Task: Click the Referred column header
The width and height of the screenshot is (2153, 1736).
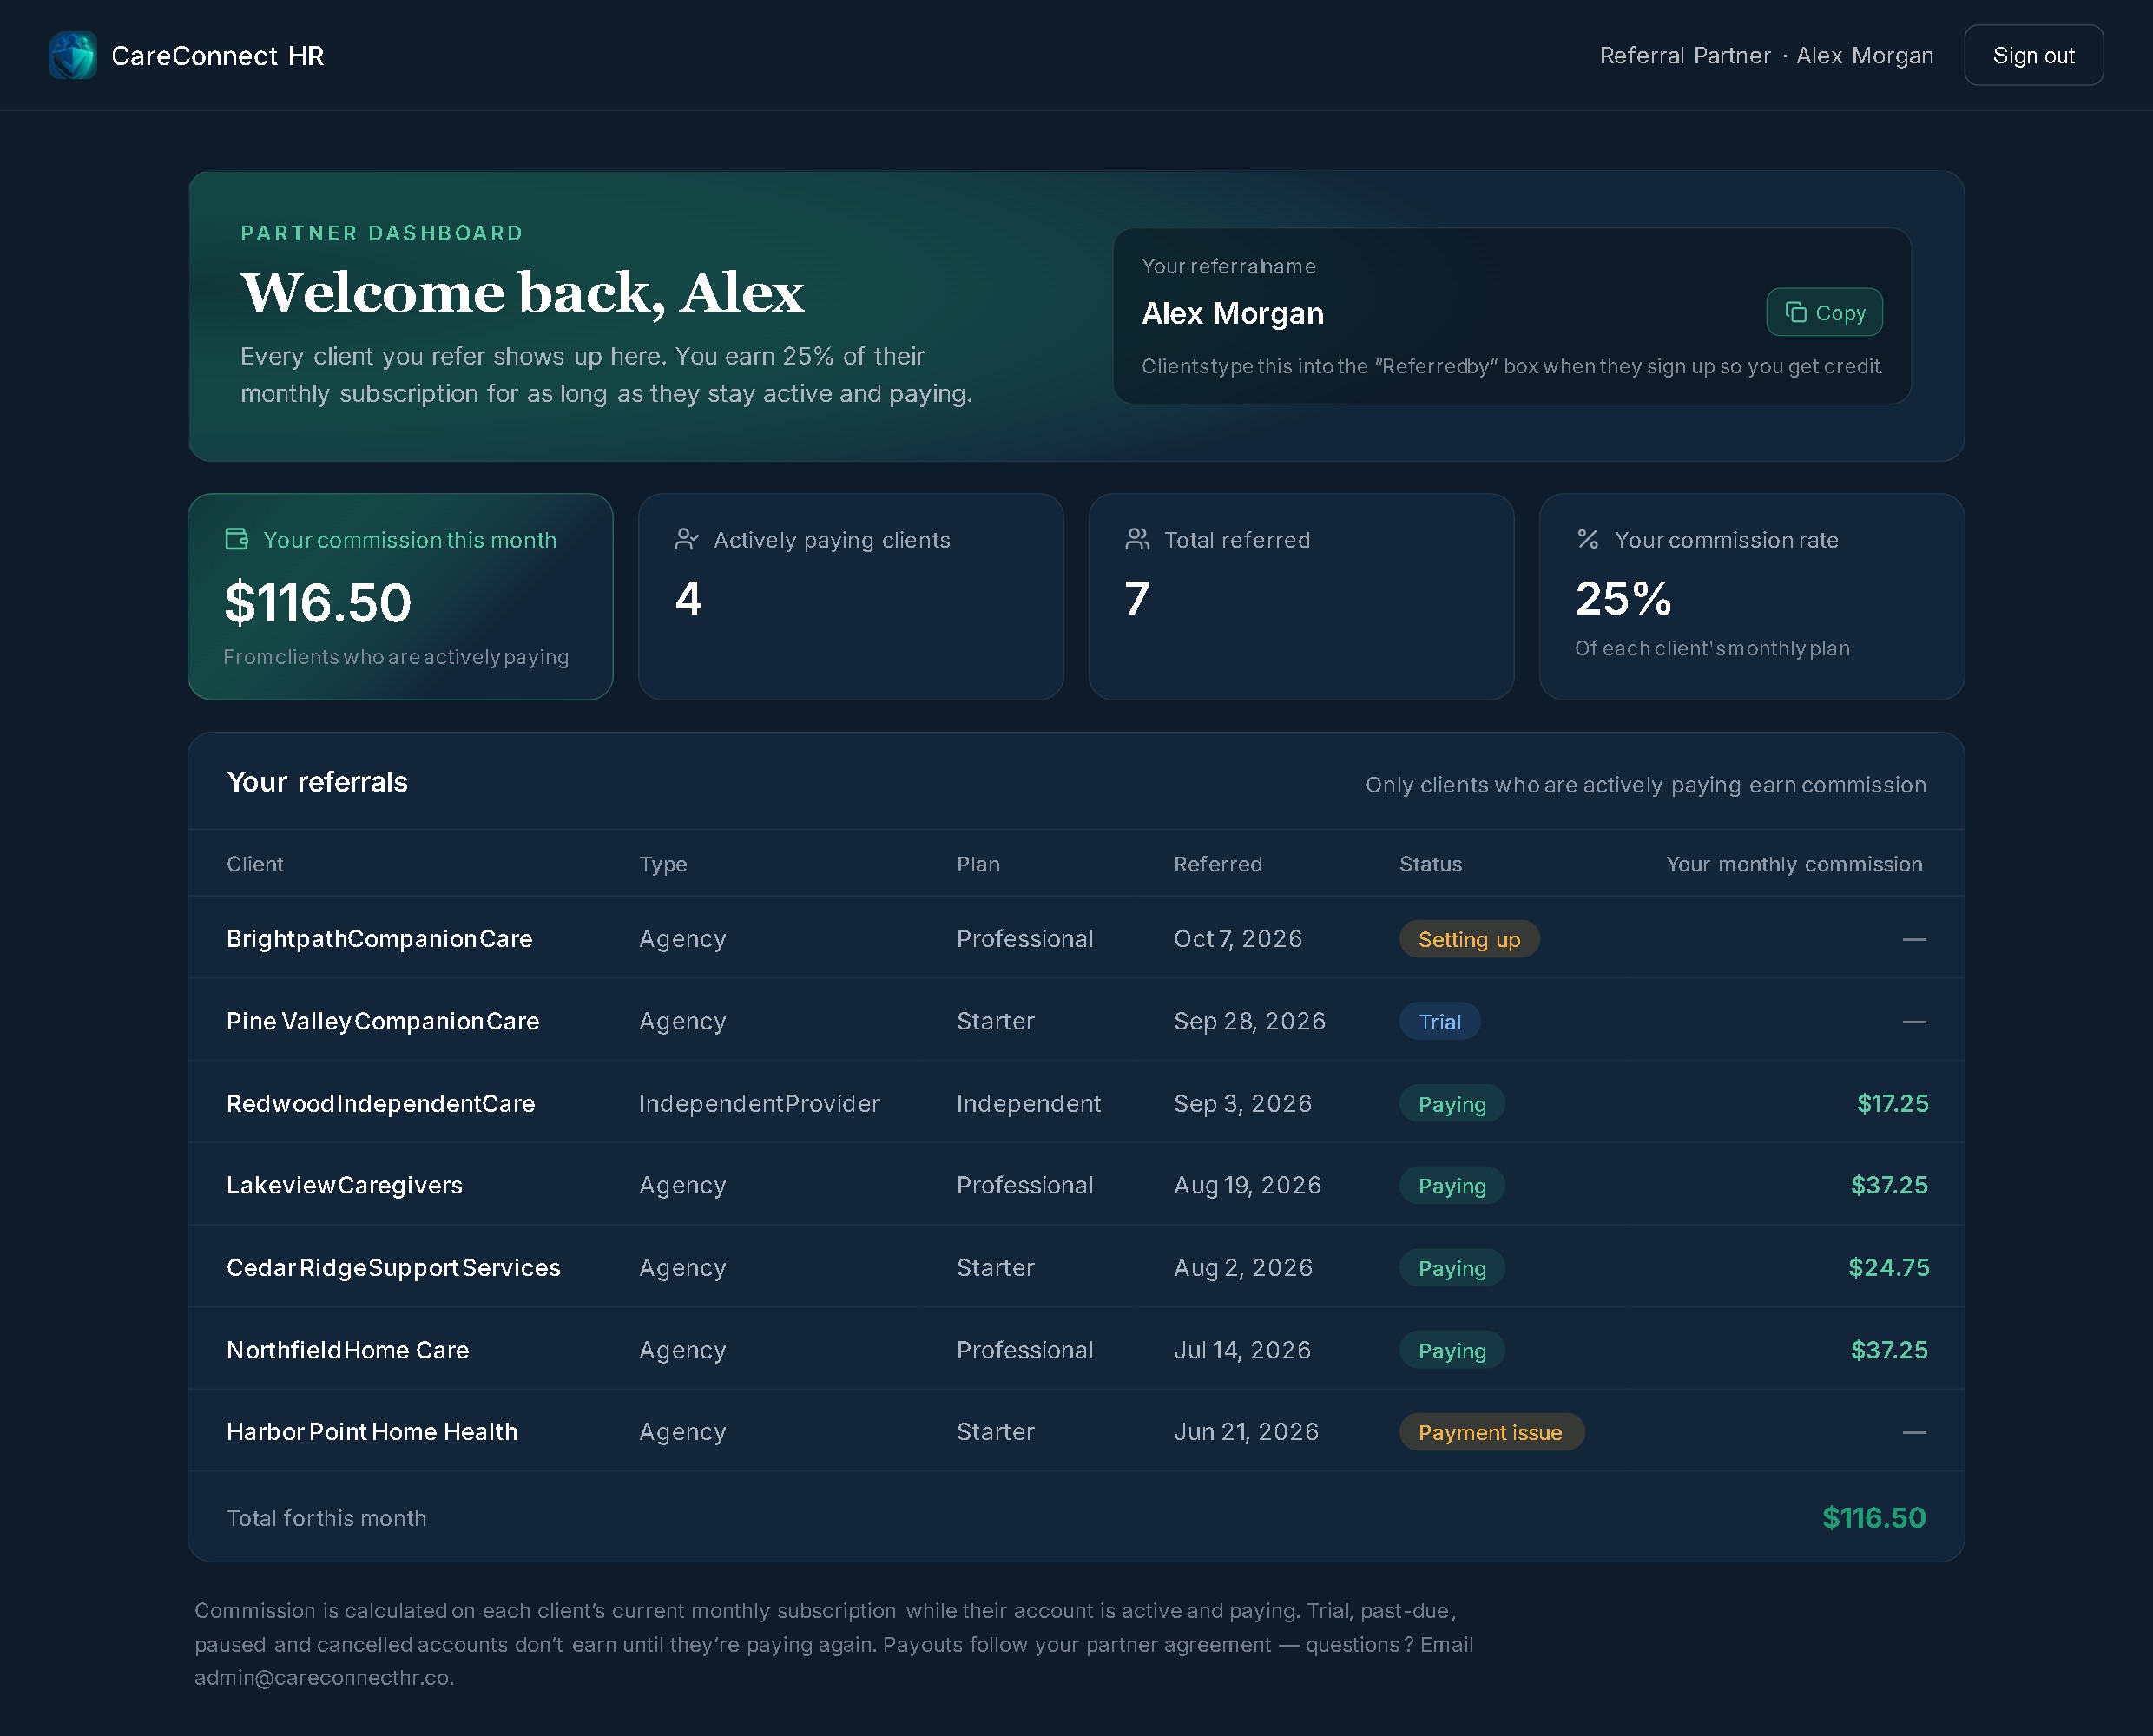Action: pyautogui.click(x=1217, y=864)
